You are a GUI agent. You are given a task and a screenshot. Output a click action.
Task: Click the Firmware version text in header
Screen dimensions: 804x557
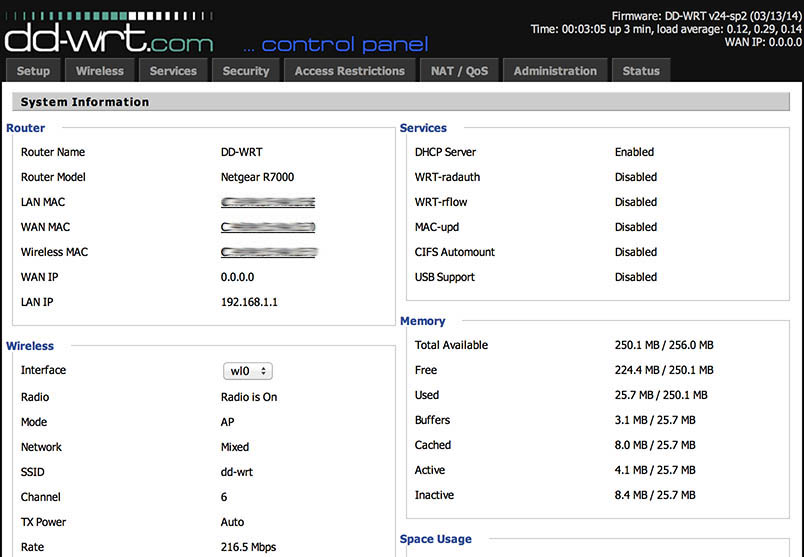pos(707,16)
